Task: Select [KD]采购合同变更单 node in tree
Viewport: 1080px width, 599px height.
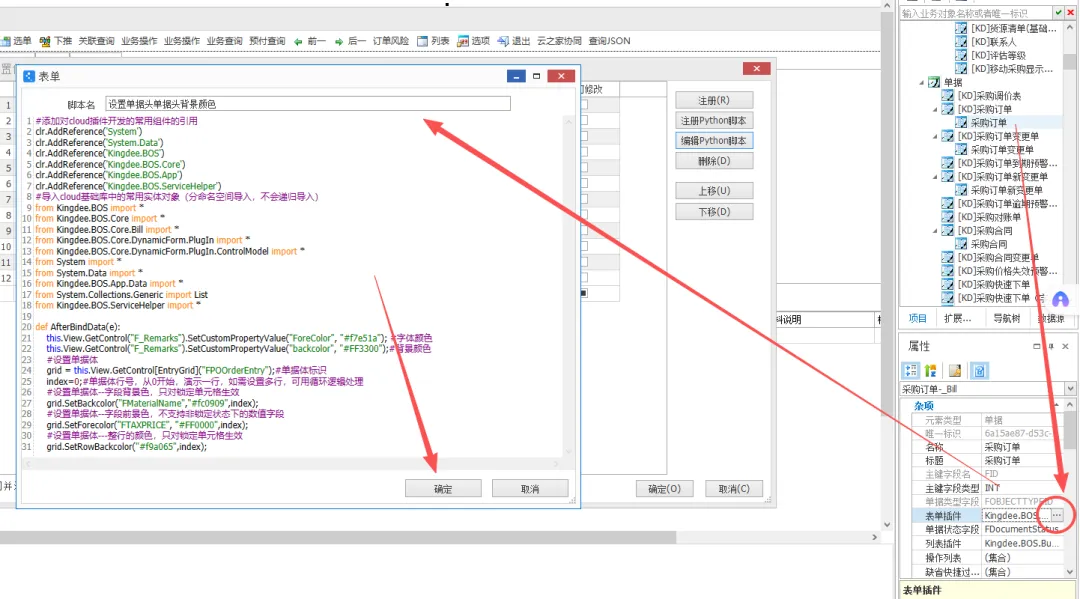Action: [998, 258]
